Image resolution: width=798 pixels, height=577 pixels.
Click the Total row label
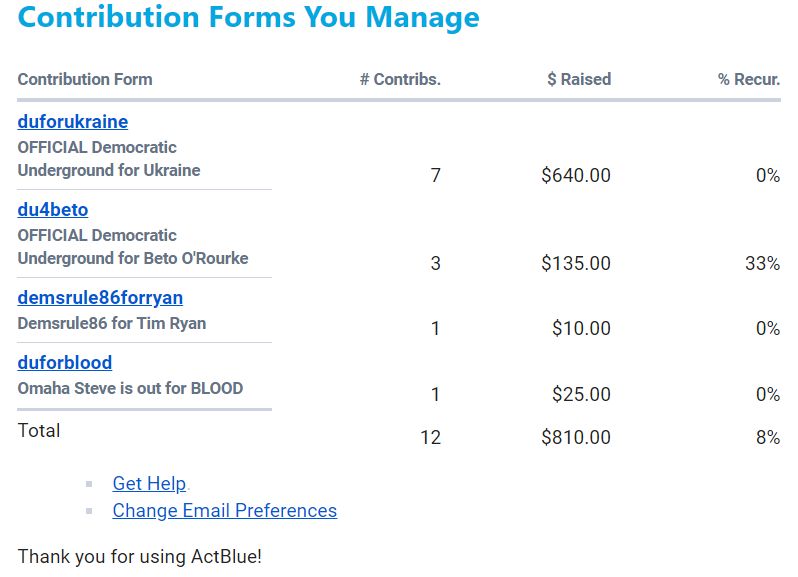tap(39, 431)
